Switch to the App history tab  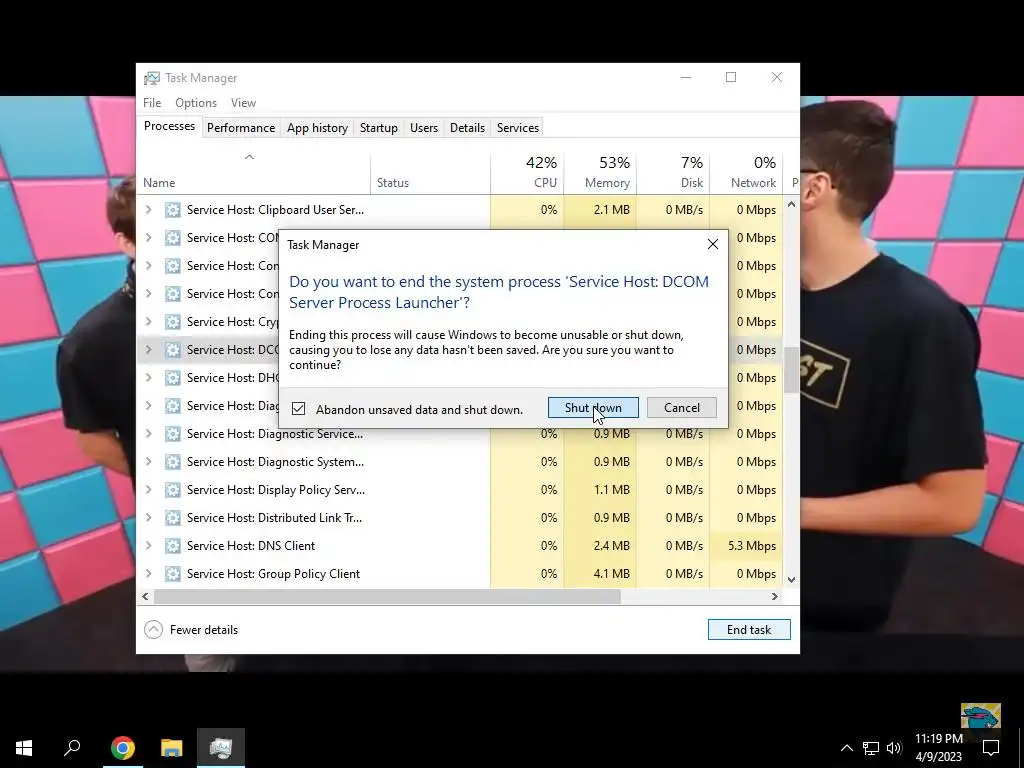click(x=317, y=128)
